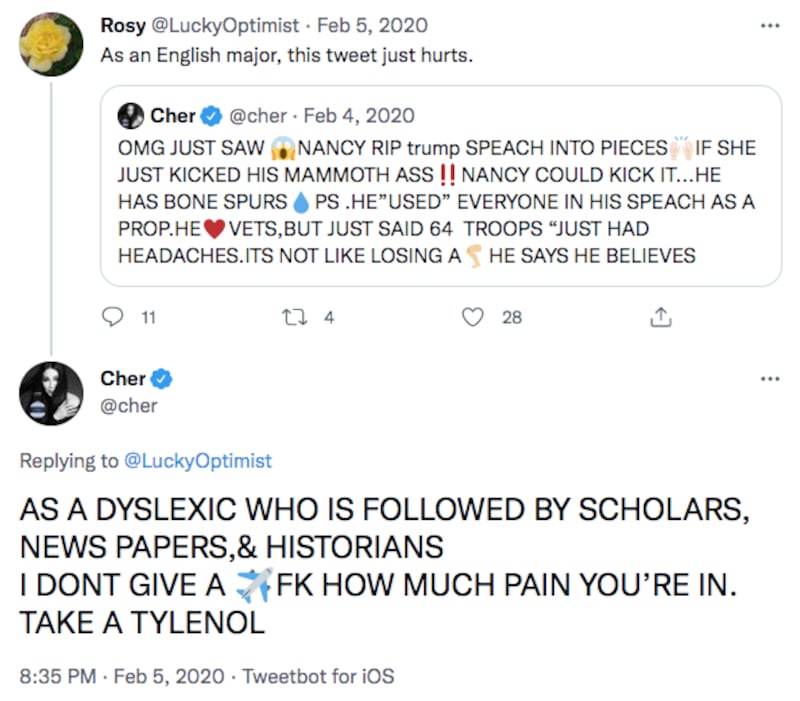Open the @cher handle under Cher's name
This screenshot has width=800, height=701.
tap(129, 405)
